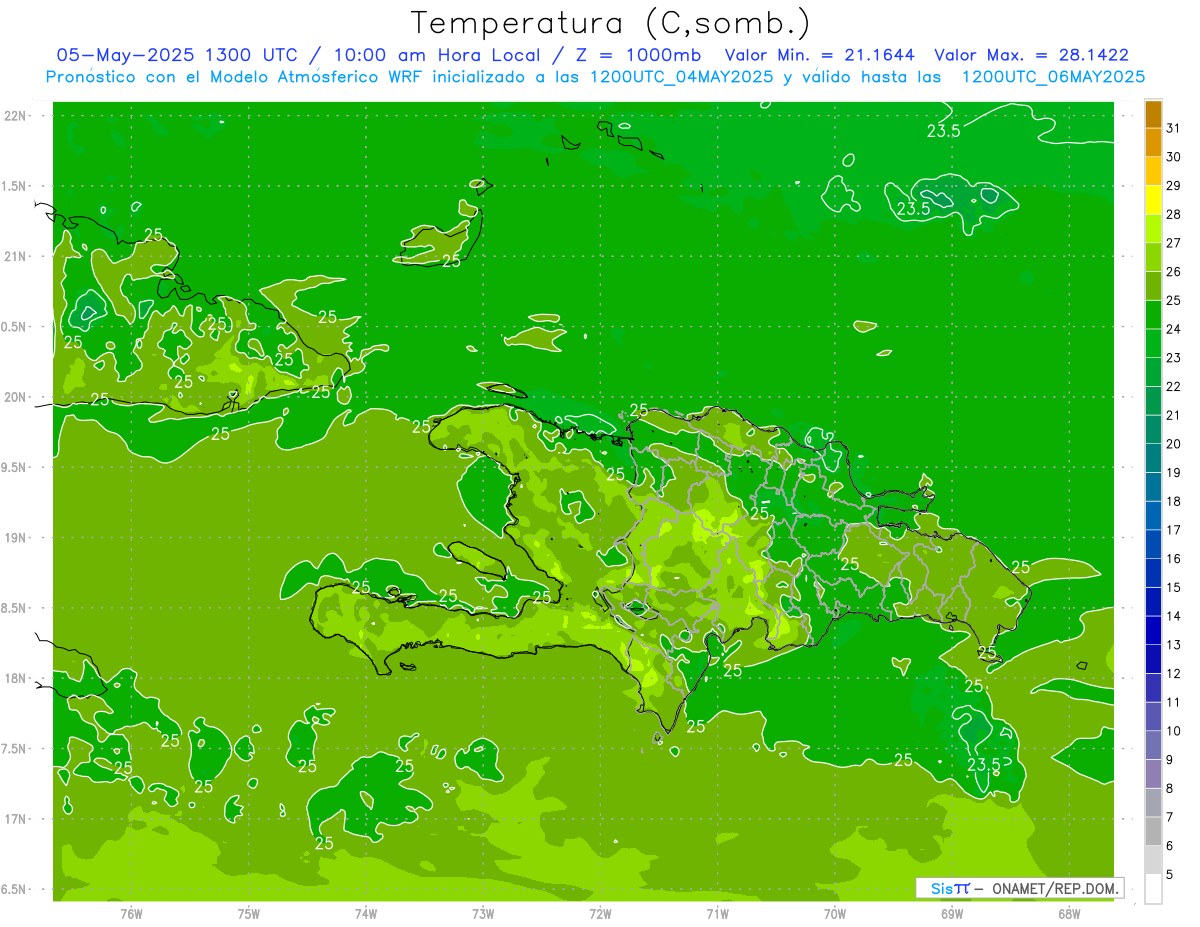Click the "76W" longitude axis label
Screen dimensions: 1200x927
[x=131, y=913]
